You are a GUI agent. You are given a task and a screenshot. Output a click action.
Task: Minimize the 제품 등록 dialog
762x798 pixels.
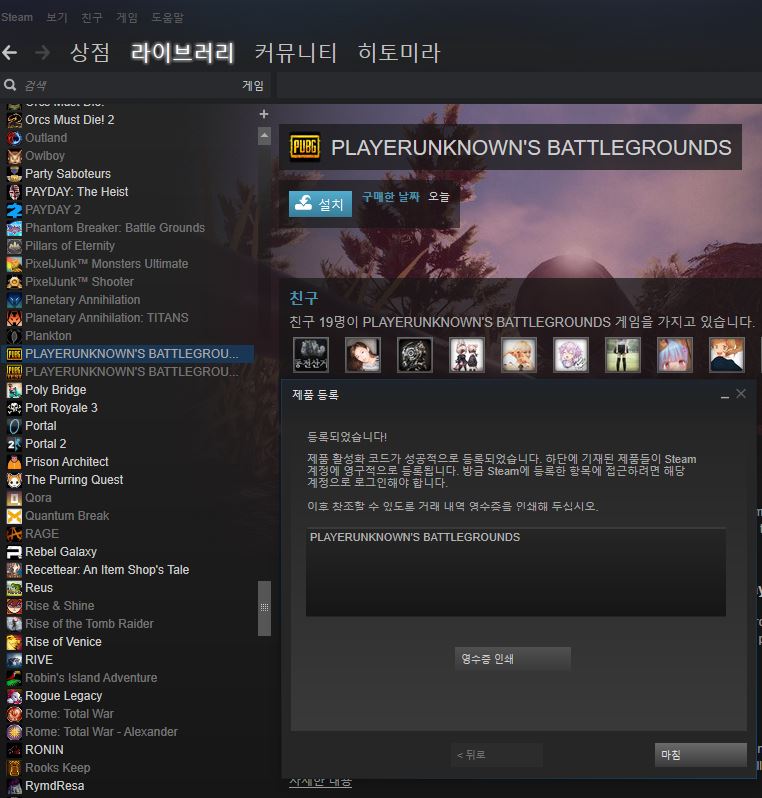click(x=725, y=395)
